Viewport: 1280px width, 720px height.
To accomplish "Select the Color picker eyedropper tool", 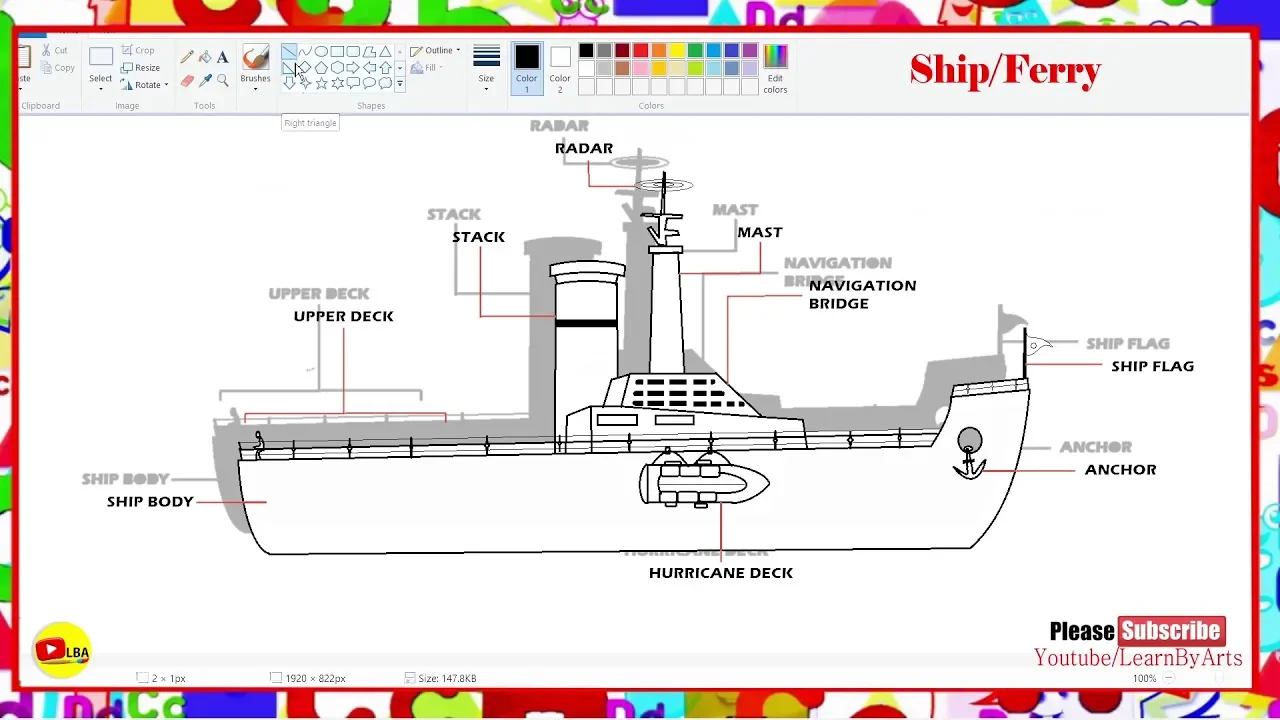I will pos(205,80).
